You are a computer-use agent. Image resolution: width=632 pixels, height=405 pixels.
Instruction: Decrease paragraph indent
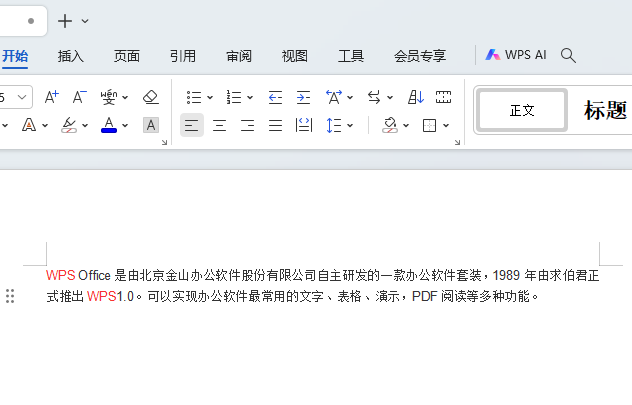(275, 97)
